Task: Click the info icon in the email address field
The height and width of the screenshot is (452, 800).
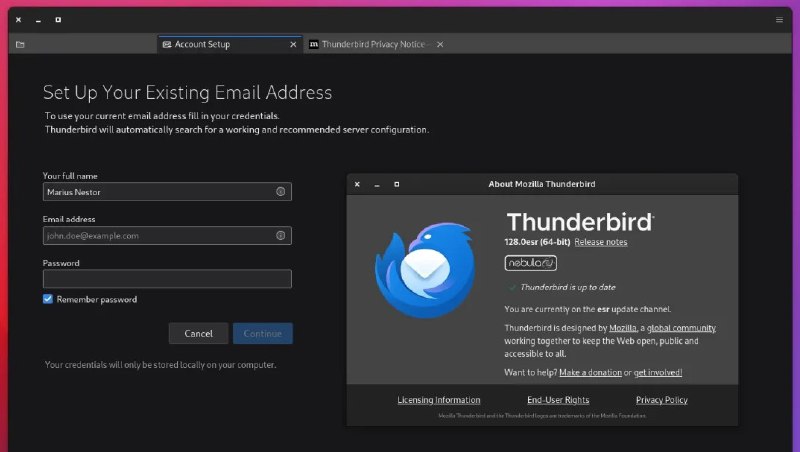Action: [281, 235]
